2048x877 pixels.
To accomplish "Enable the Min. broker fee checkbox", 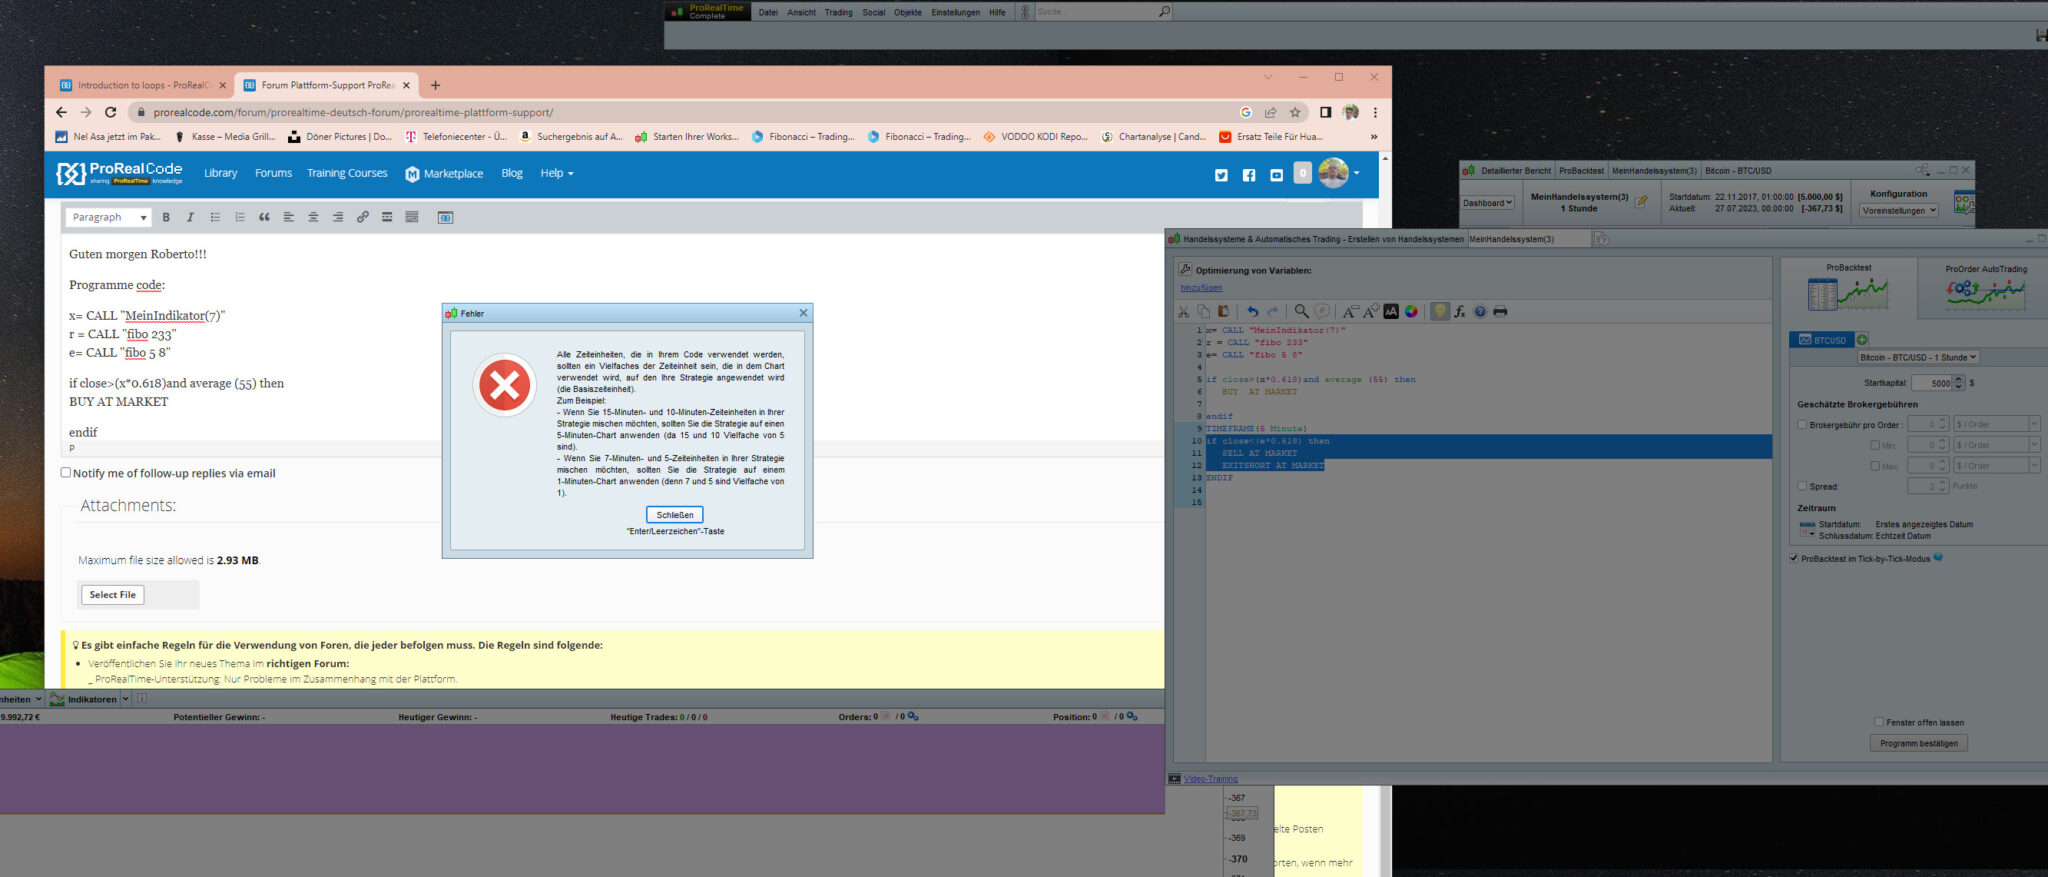I will click(1875, 445).
